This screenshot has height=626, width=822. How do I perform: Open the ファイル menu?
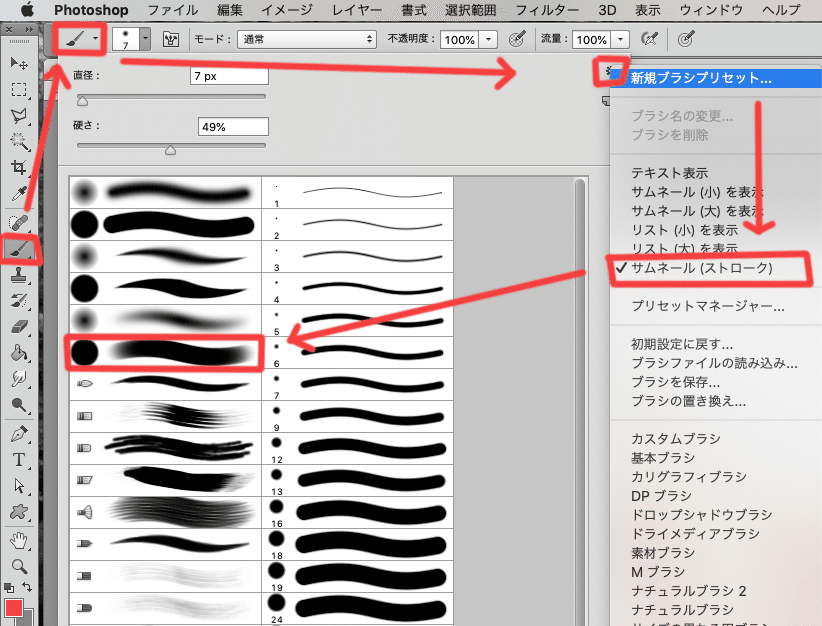[x=172, y=10]
